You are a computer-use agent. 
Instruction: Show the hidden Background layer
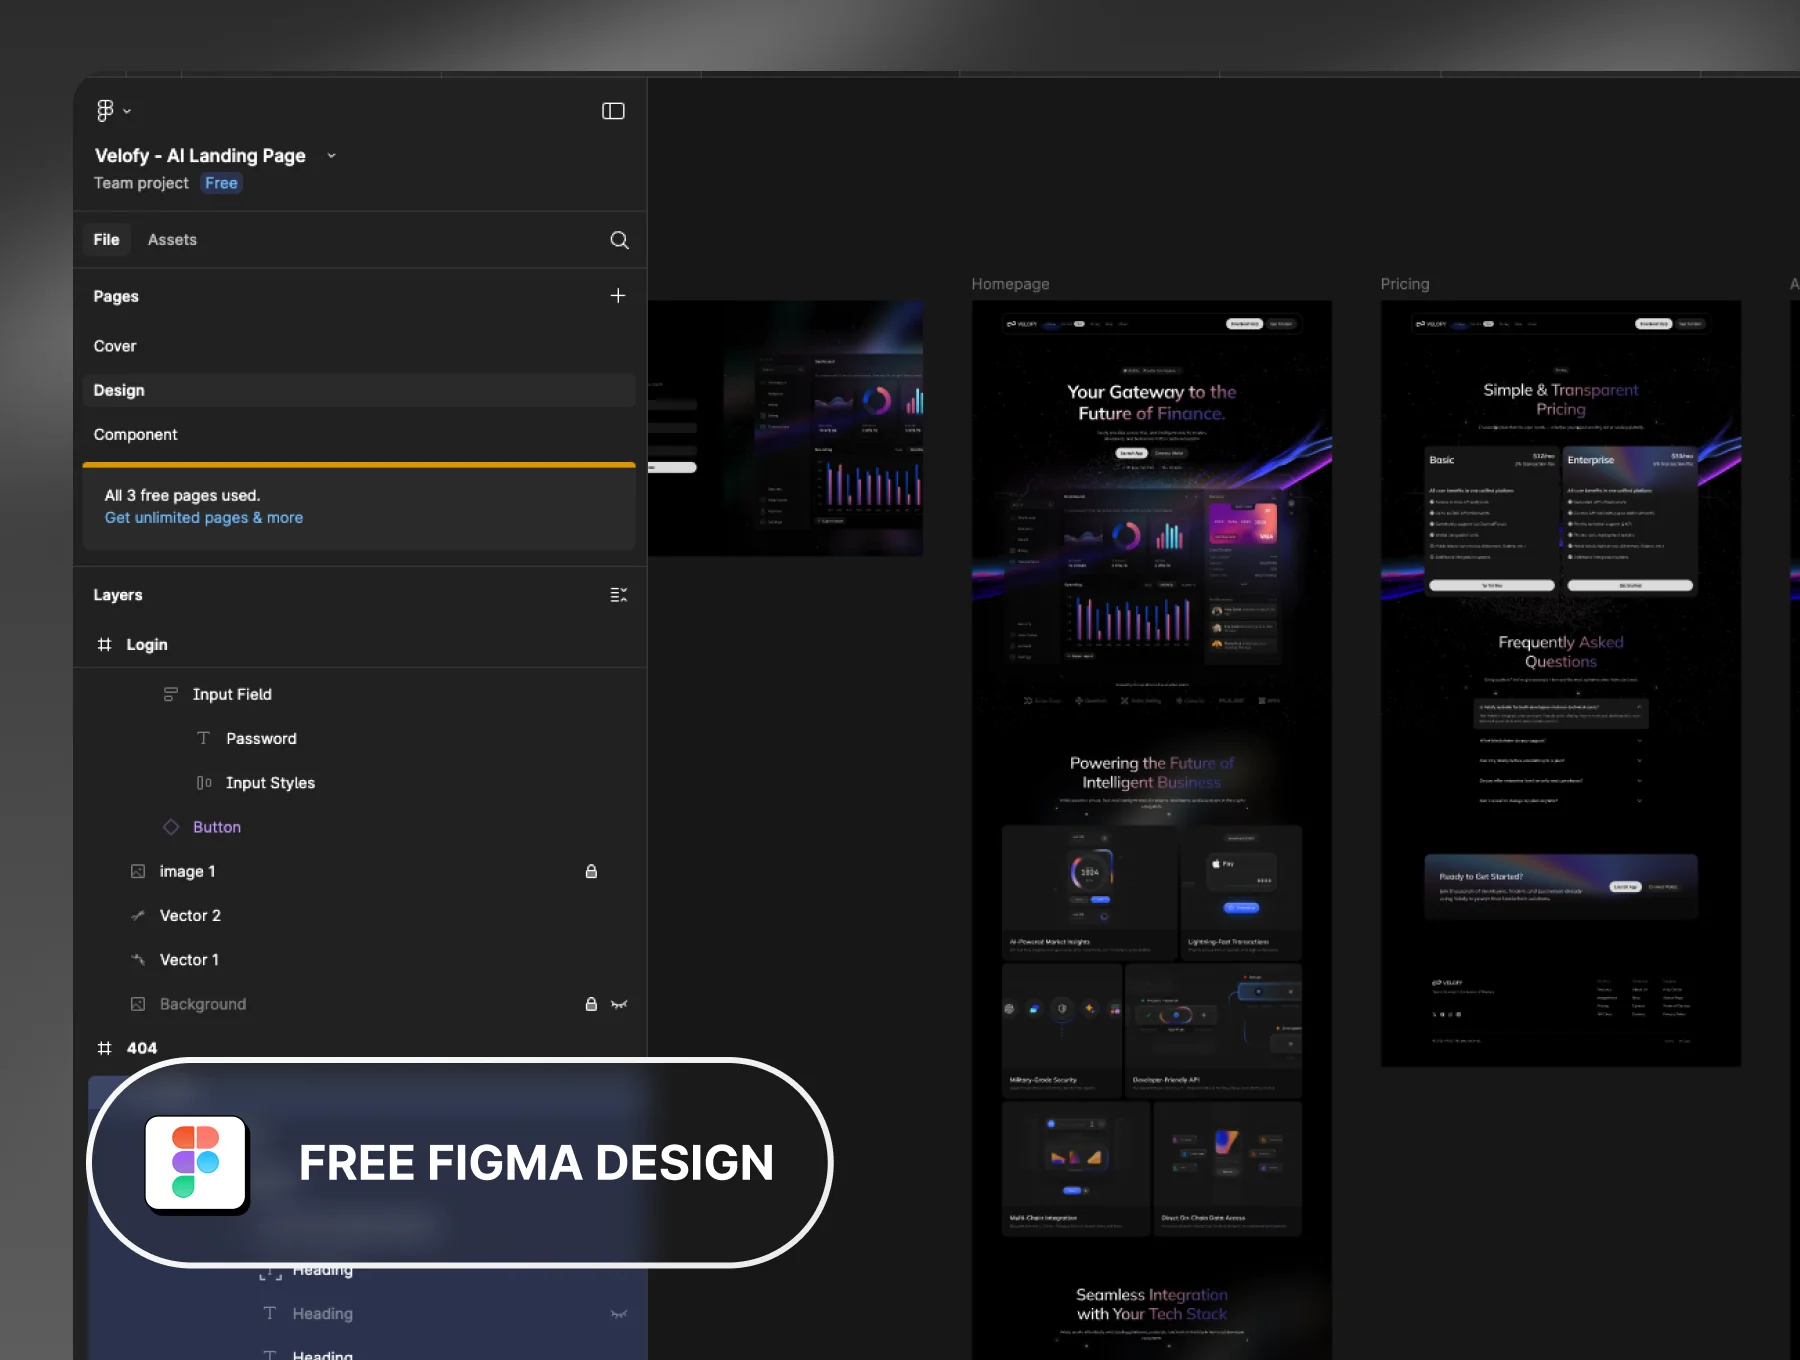point(619,1004)
